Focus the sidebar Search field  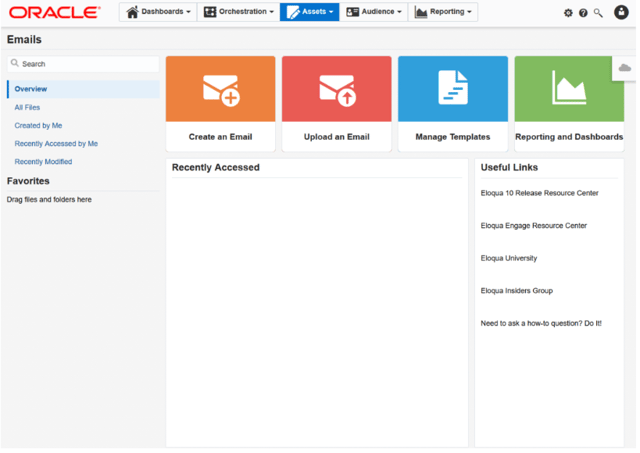click(x=83, y=64)
